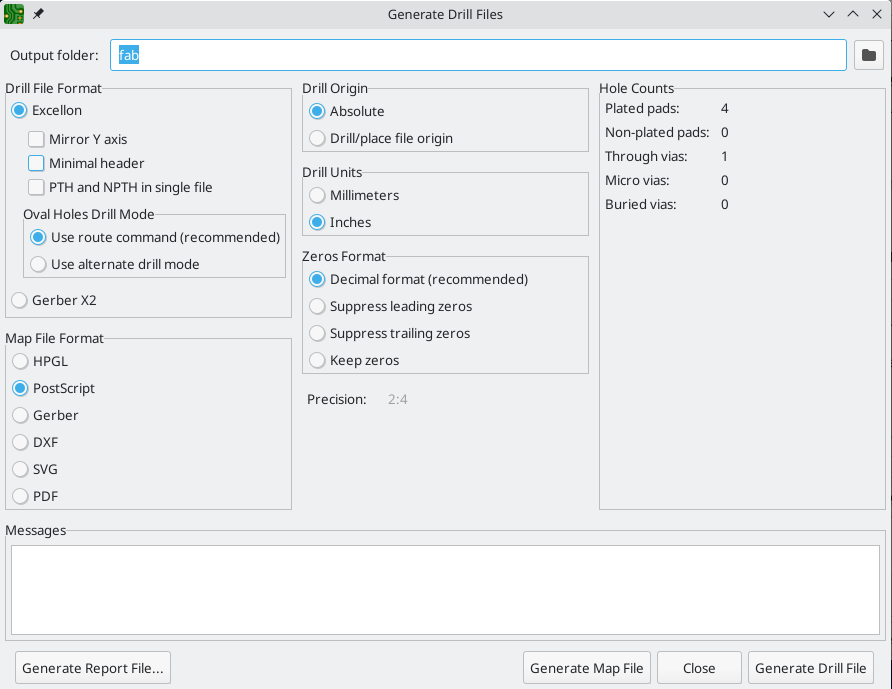
Task: Choose HPGL map file format
Action: pyautogui.click(x=18, y=361)
